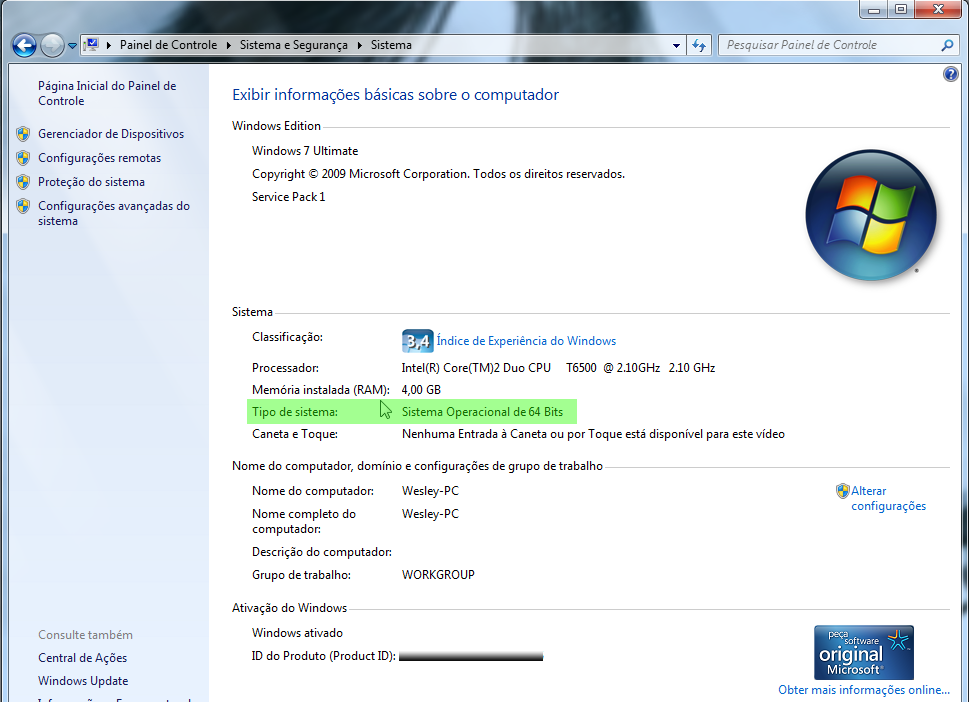Image resolution: width=969 pixels, height=702 pixels.
Task: Click the shield icon beside Proteção do sistema
Action: 23,182
